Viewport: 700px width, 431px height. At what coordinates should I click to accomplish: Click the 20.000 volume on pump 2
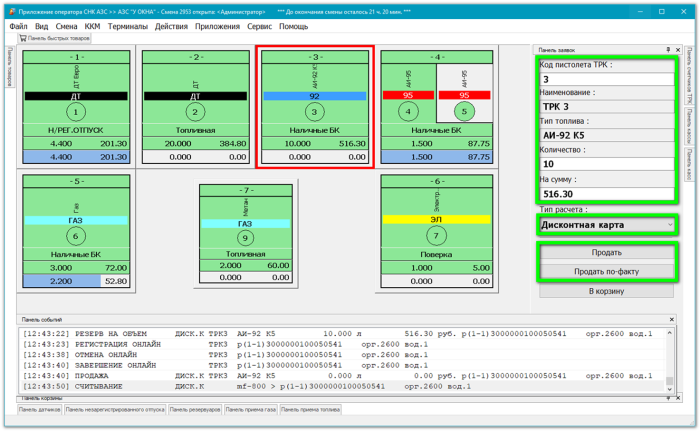click(178, 144)
